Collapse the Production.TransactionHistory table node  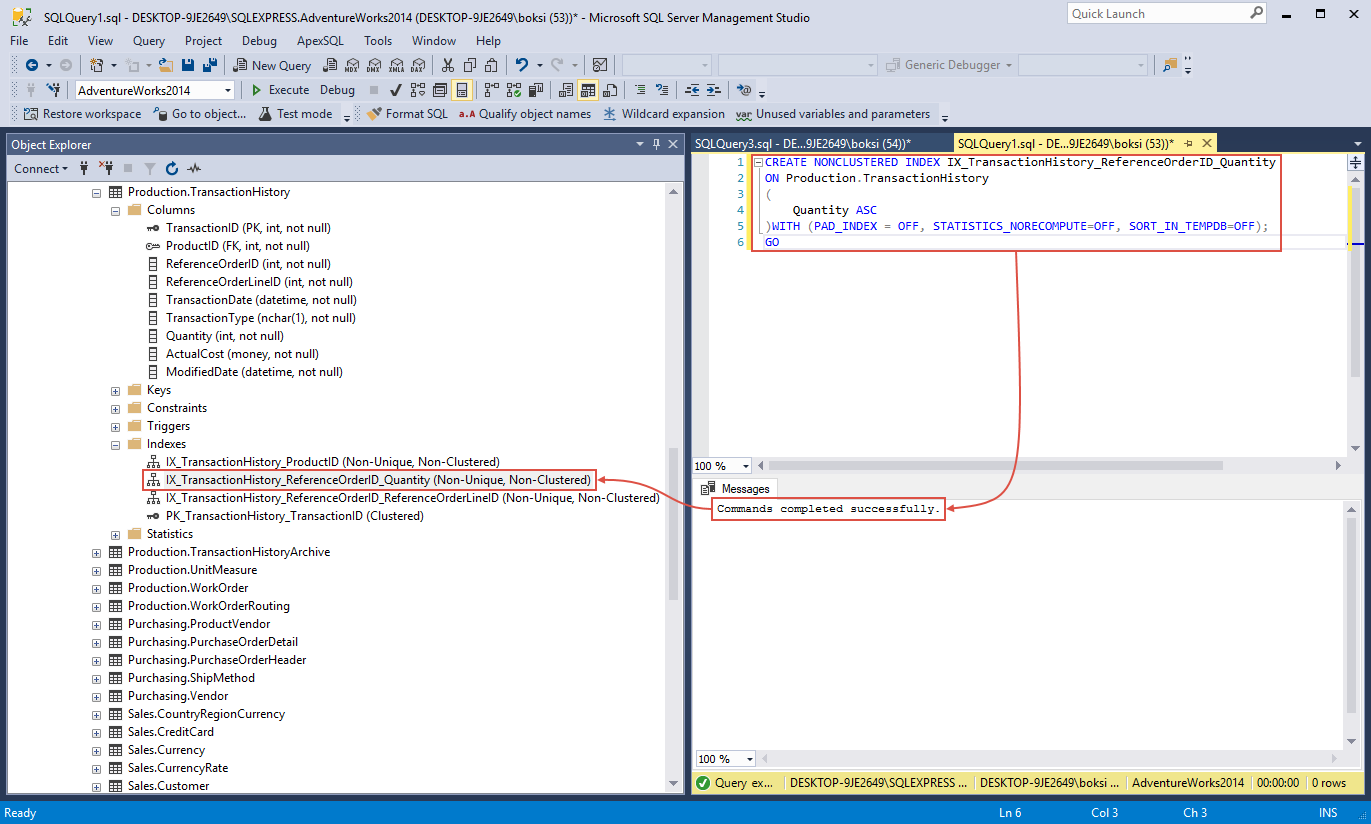tap(97, 192)
